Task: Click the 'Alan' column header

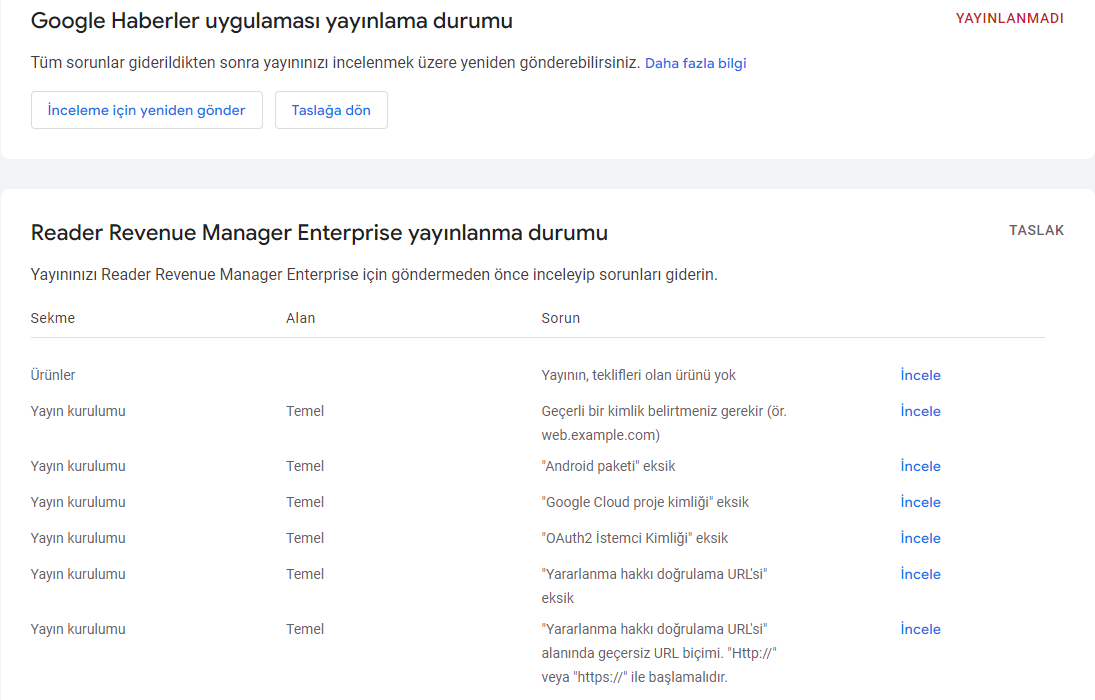Action: (x=300, y=318)
